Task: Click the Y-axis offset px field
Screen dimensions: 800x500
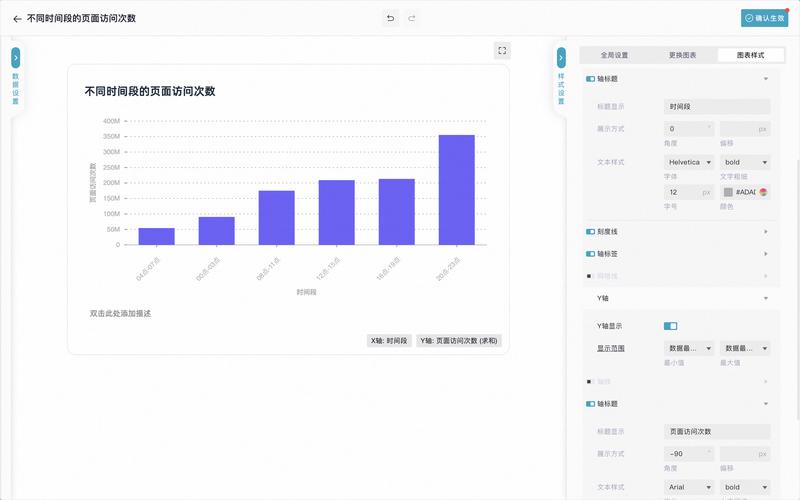Action: (745, 454)
